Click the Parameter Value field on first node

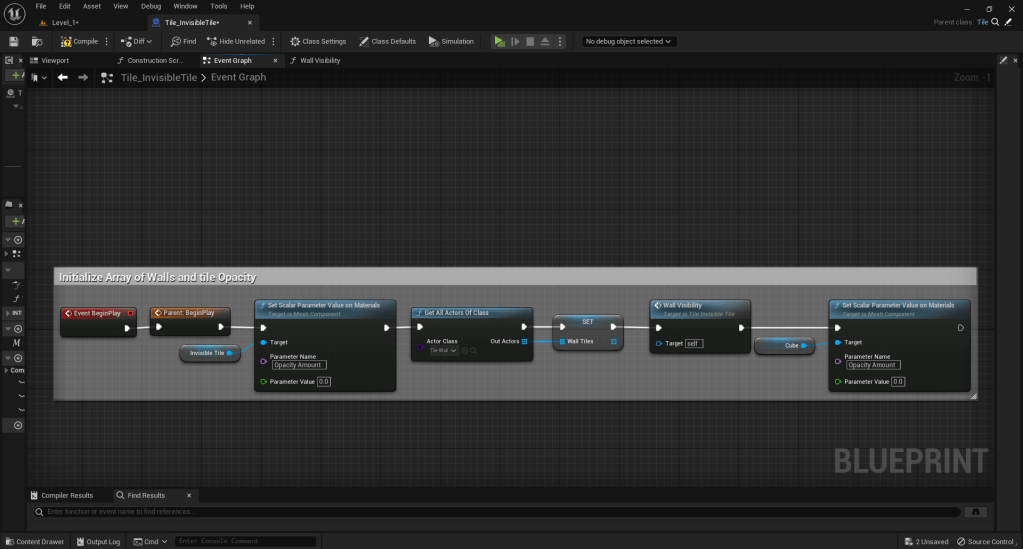(324, 381)
